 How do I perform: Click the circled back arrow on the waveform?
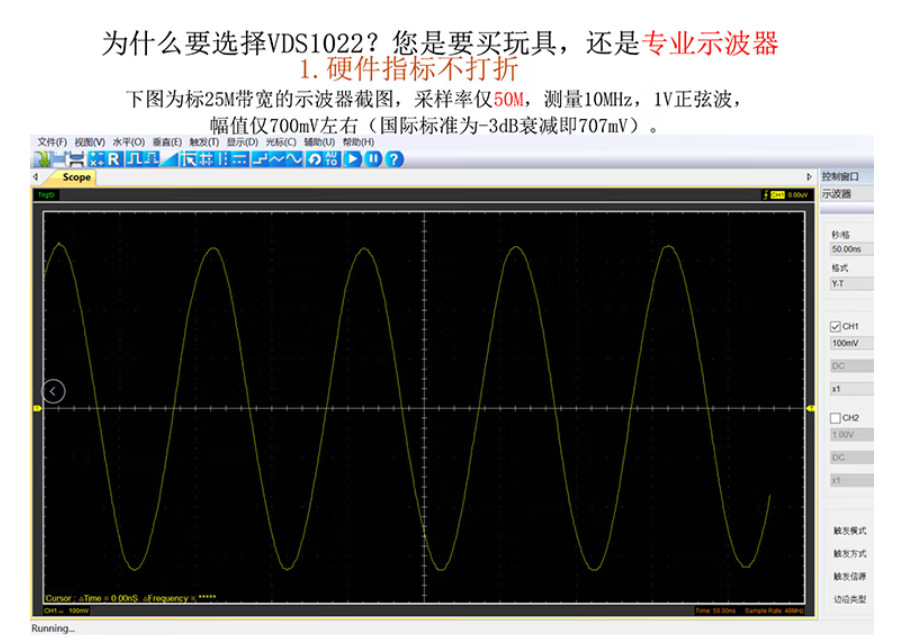53,391
